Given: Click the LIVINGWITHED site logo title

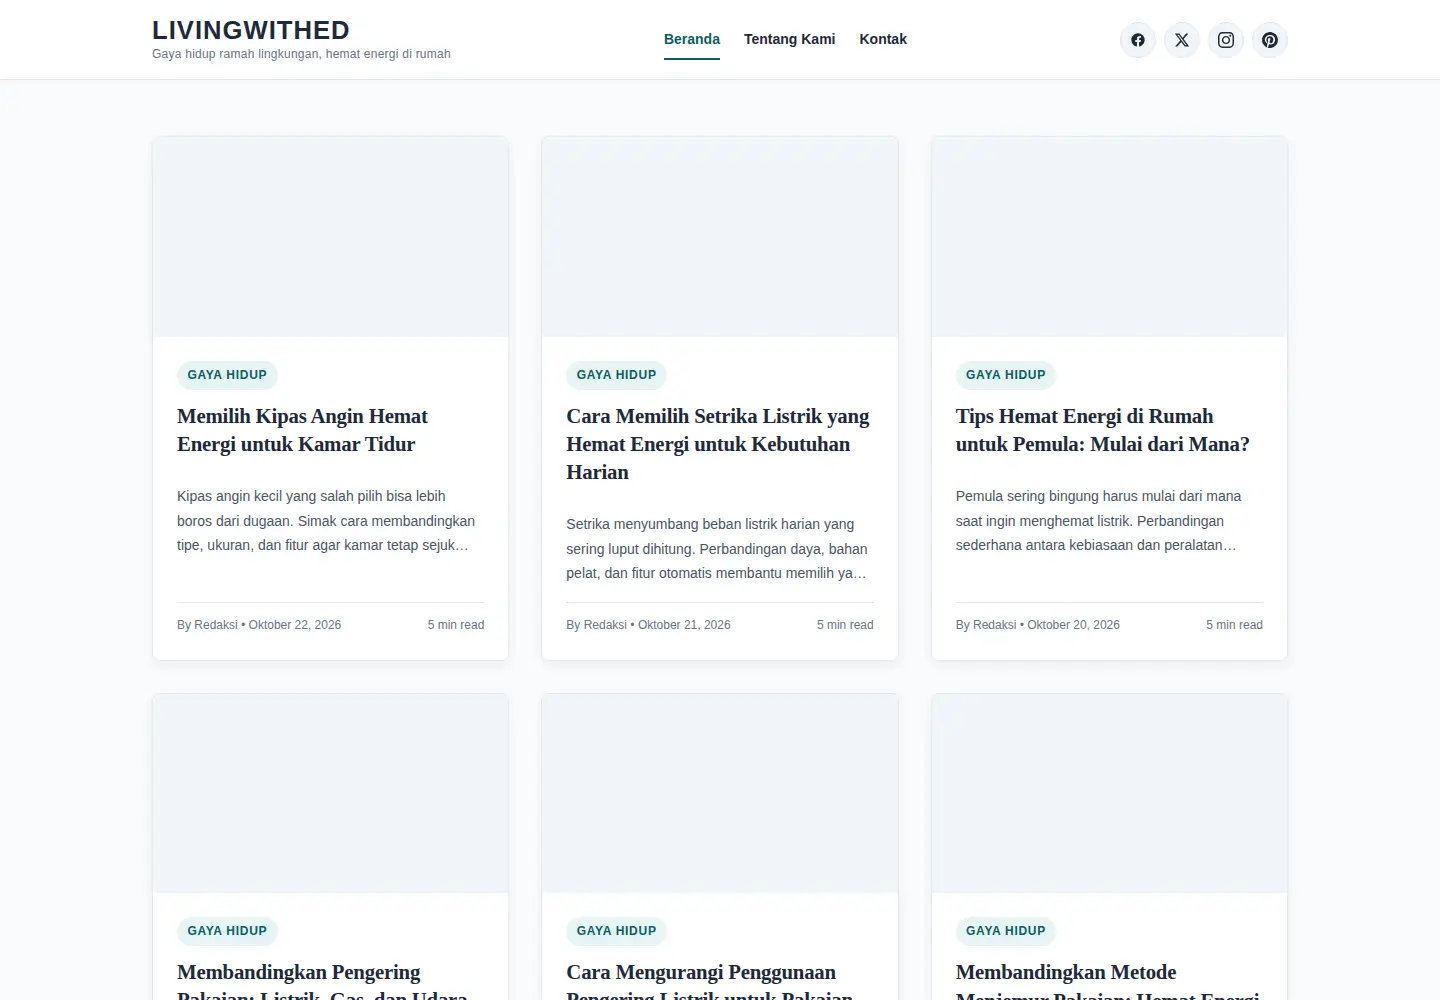Looking at the screenshot, I should click(251, 30).
